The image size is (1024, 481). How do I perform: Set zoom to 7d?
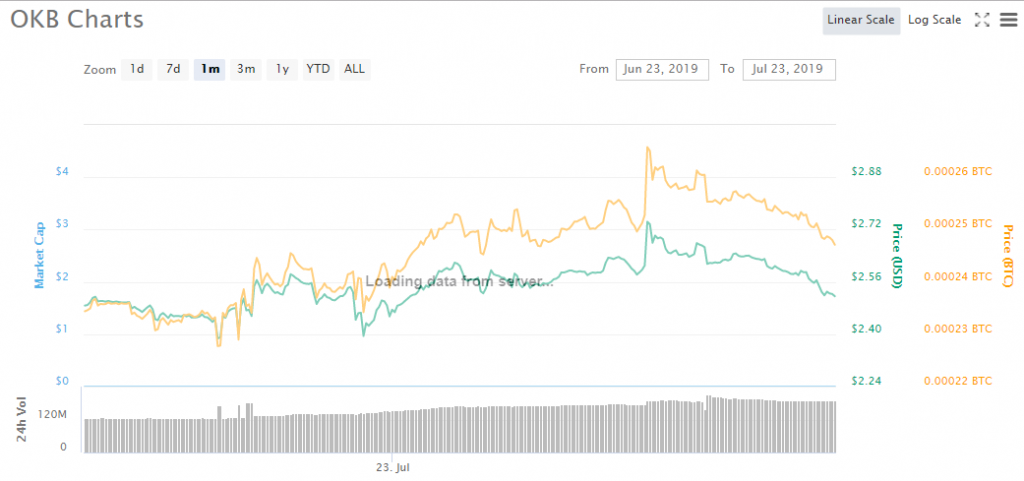173,69
